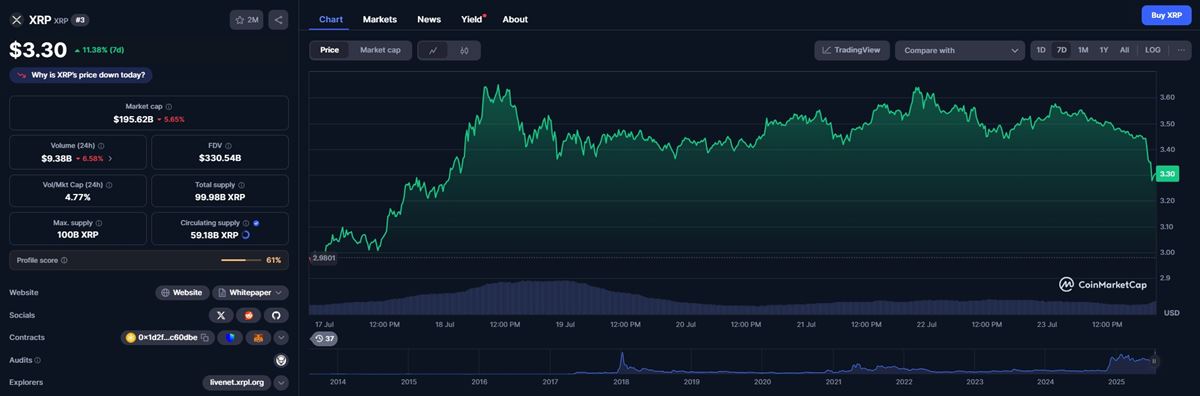The image size is (1200, 396).
Task: Expand more contracts chevron
Action: (x=281, y=338)
